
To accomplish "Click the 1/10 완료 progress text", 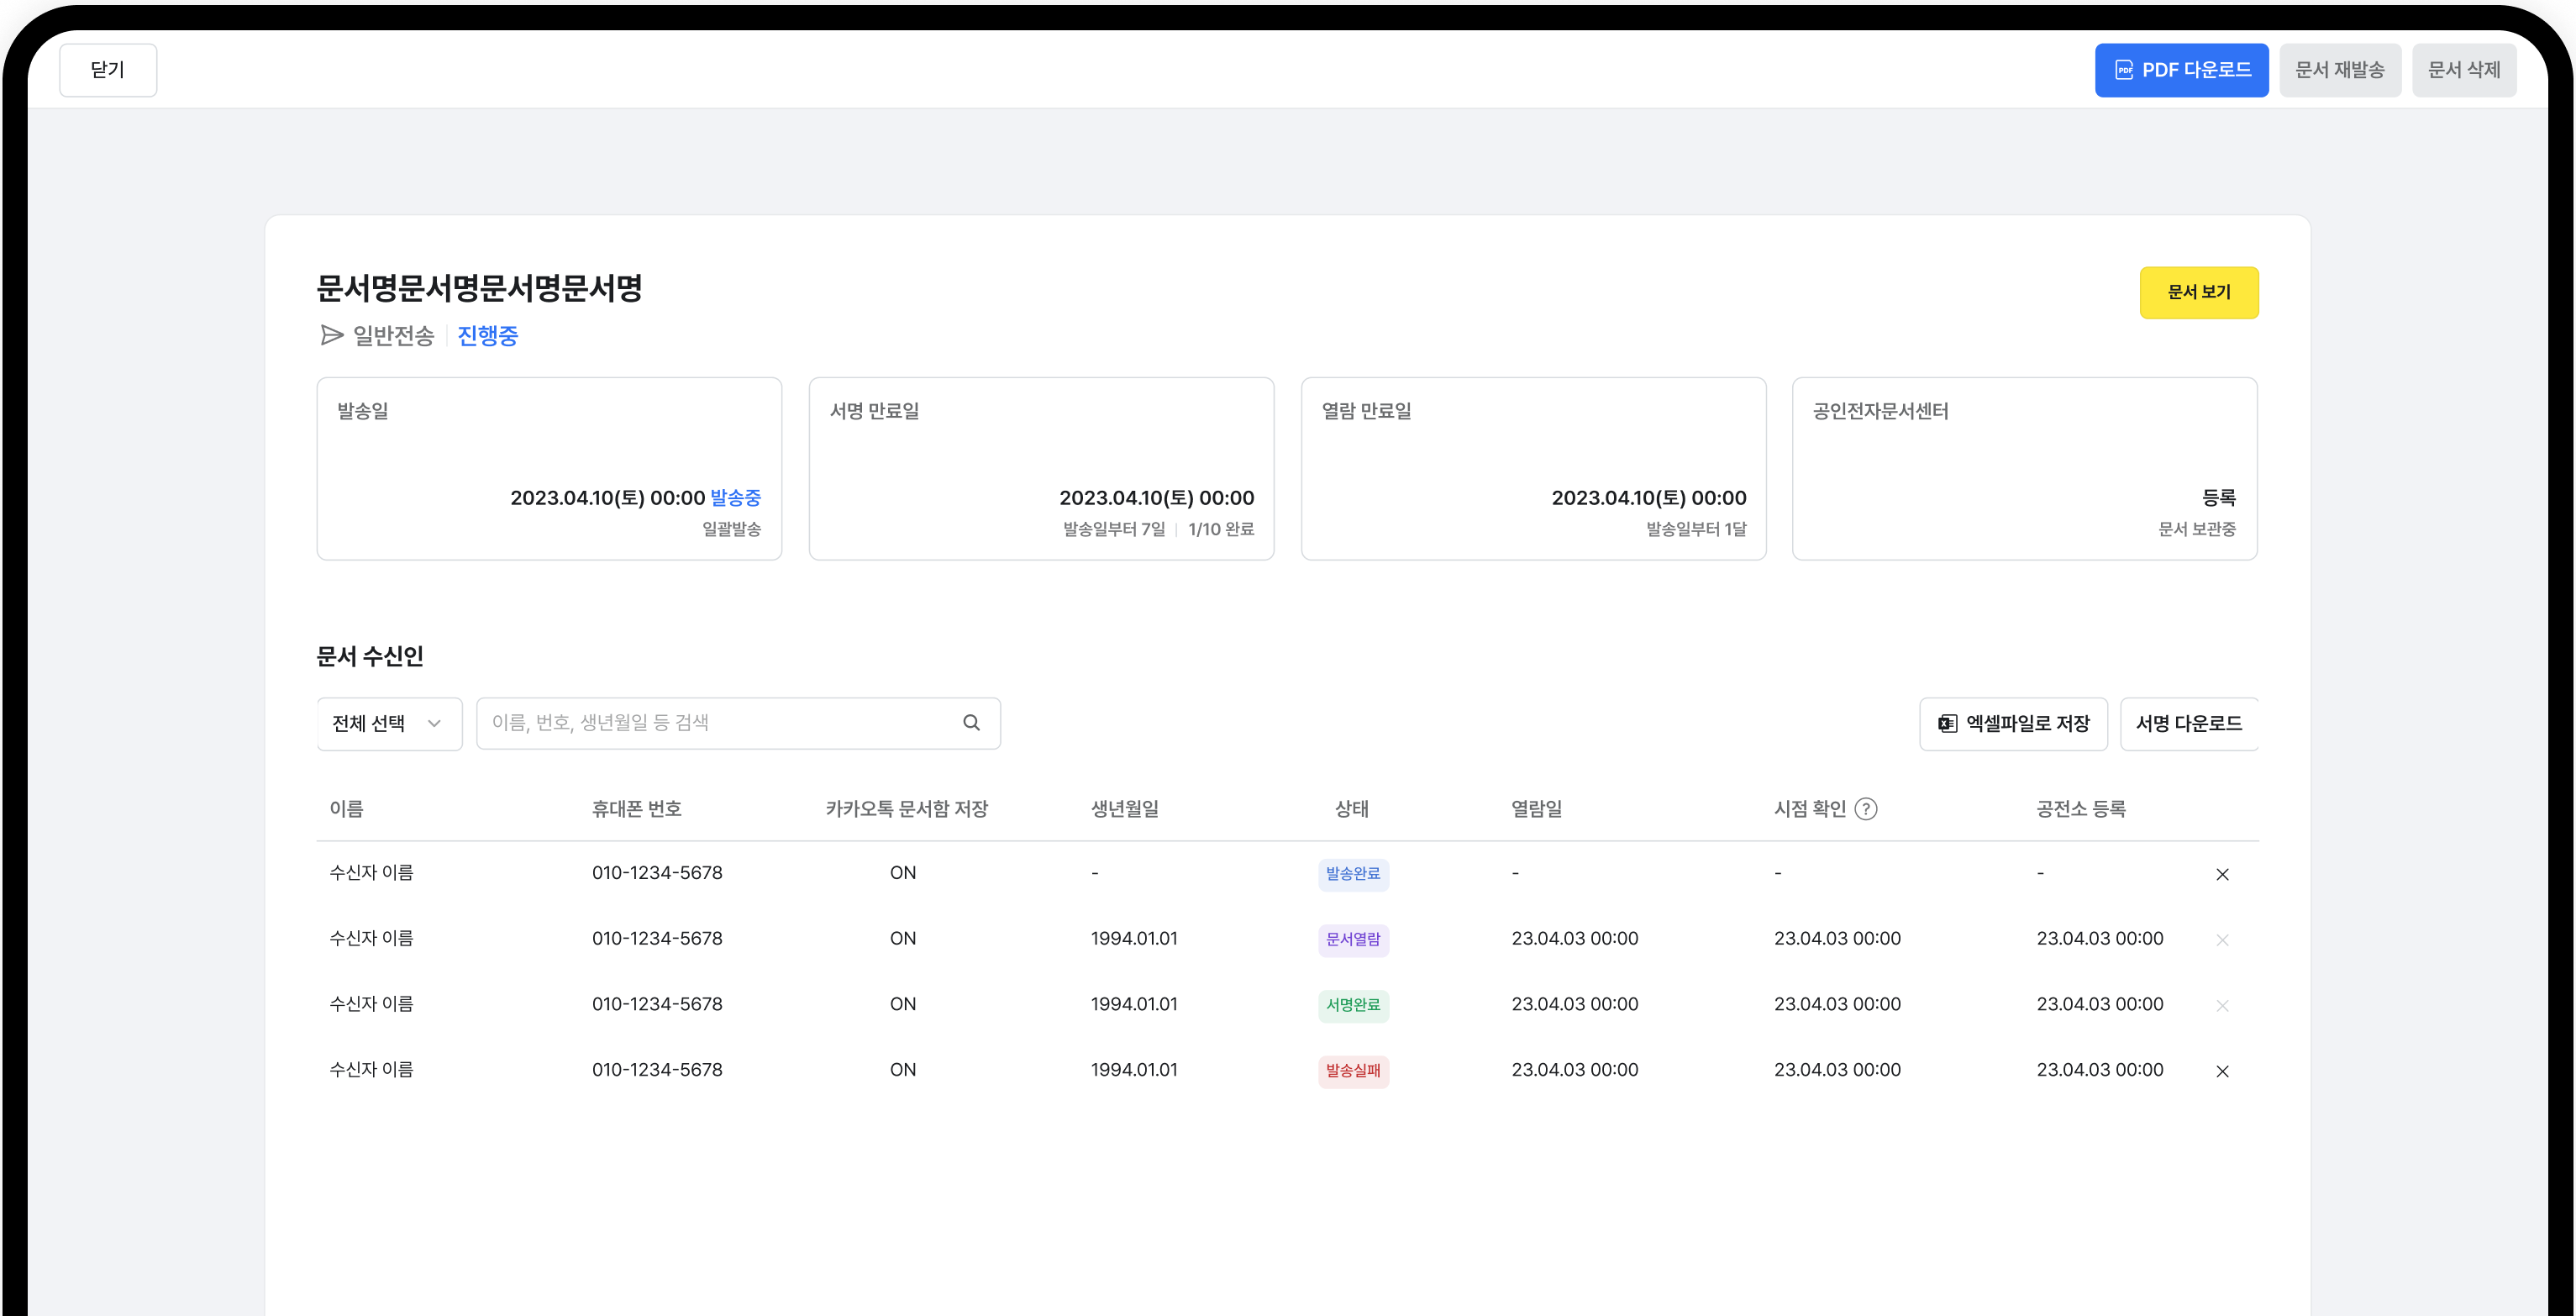I will [1221, 529].
